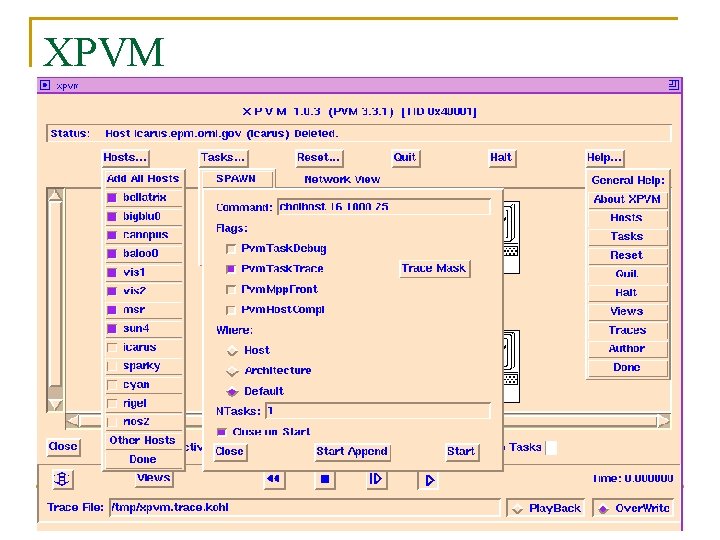Select the SPAWN tab
This screenshot has width=720, height=540.
[x=236, y=179]
